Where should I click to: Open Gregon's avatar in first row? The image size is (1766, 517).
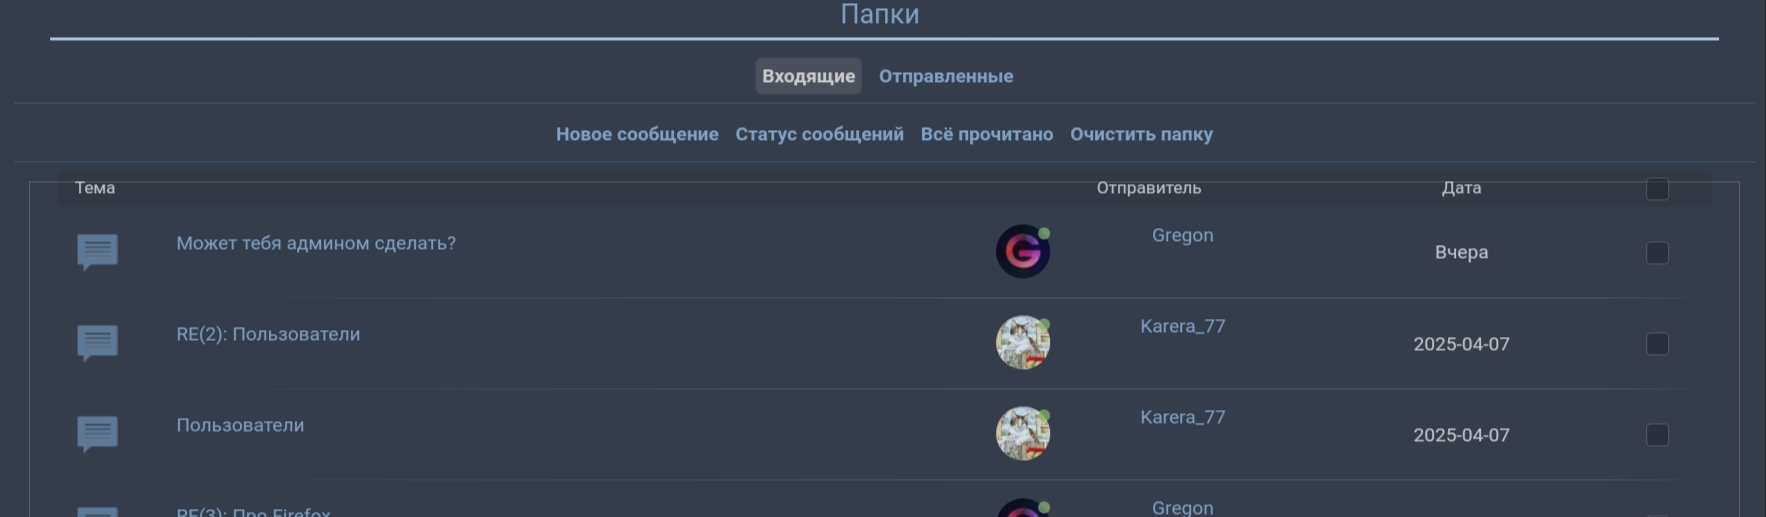coord(1022,251)
